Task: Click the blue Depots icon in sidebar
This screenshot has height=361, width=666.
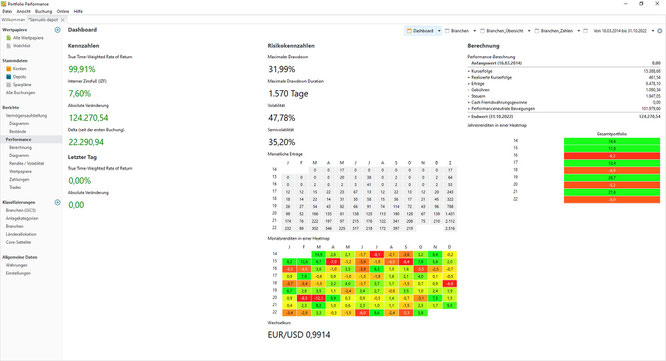Action: pyautogui.click(x=8, y=76)
